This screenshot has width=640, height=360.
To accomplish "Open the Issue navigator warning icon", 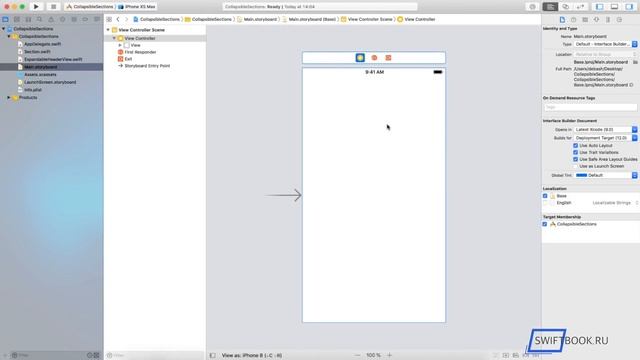I will 51,19.
